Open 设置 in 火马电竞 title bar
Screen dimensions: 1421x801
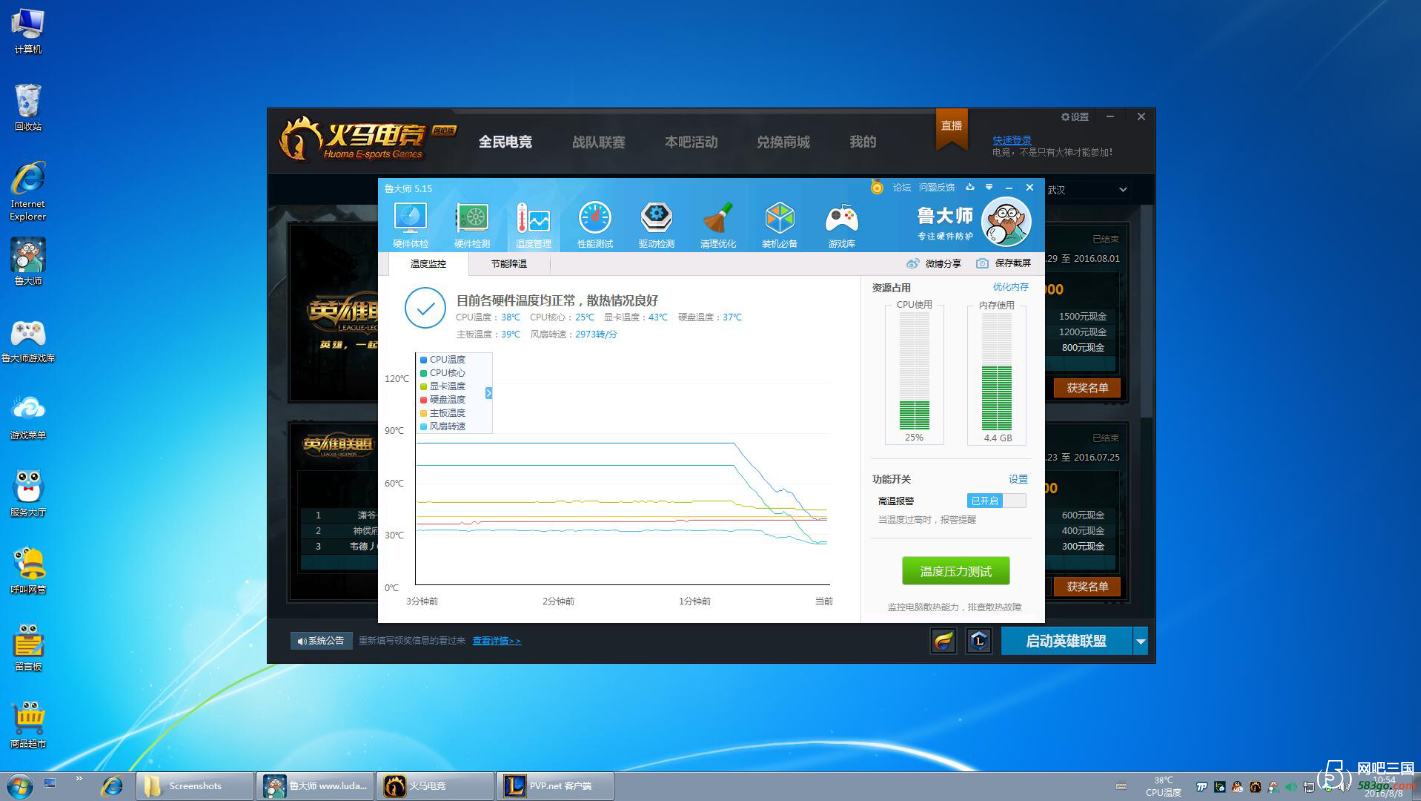click(1075, 117)
